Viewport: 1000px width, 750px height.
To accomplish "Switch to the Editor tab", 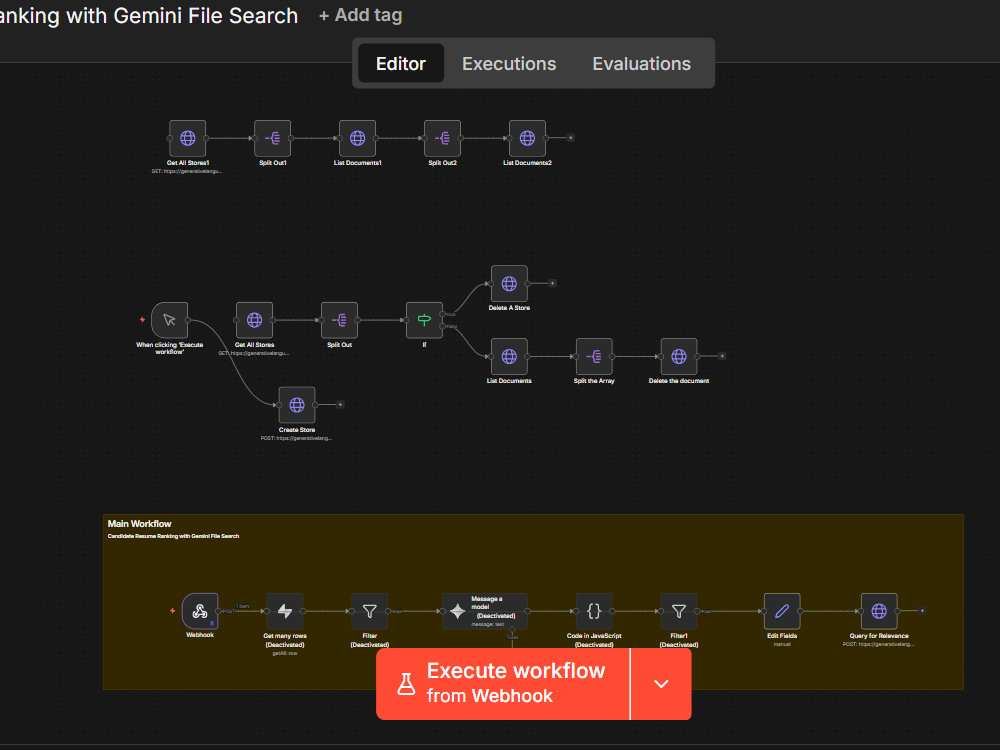I will coord(401,63).
